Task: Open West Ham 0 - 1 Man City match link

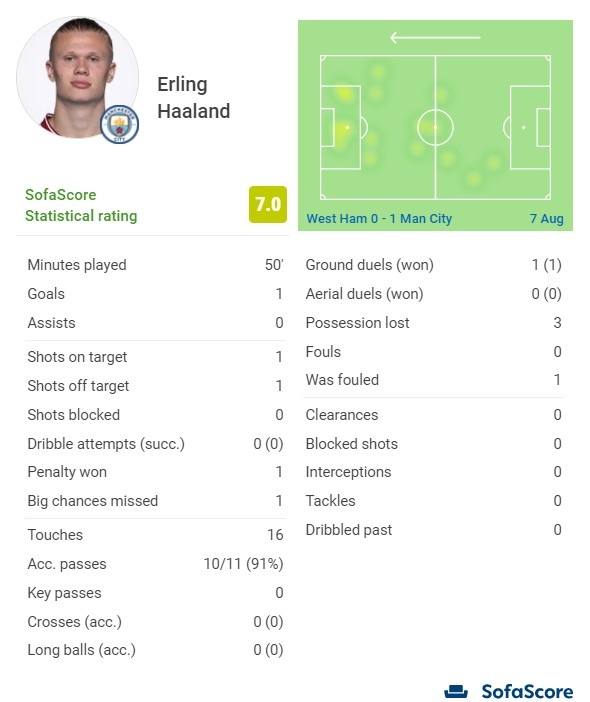Action: (x=379, y=218)
